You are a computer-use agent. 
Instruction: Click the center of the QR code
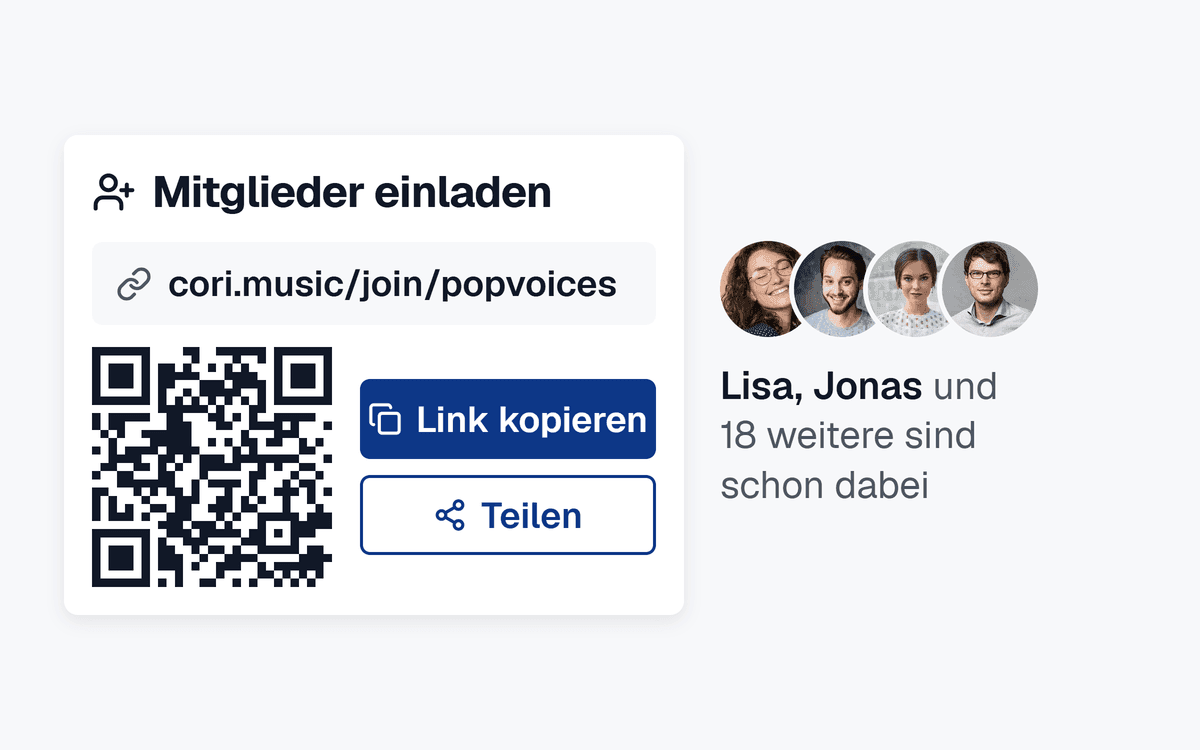212,467
